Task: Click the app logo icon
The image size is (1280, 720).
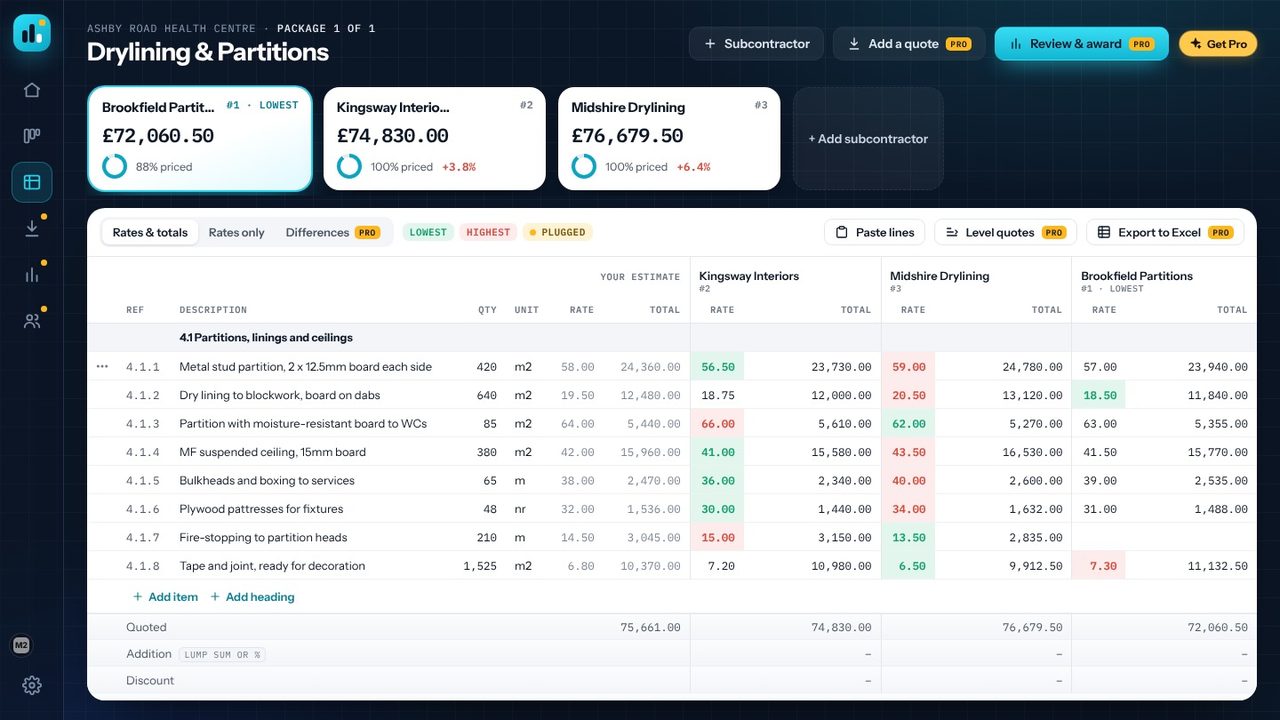Action: click(32, 33)
